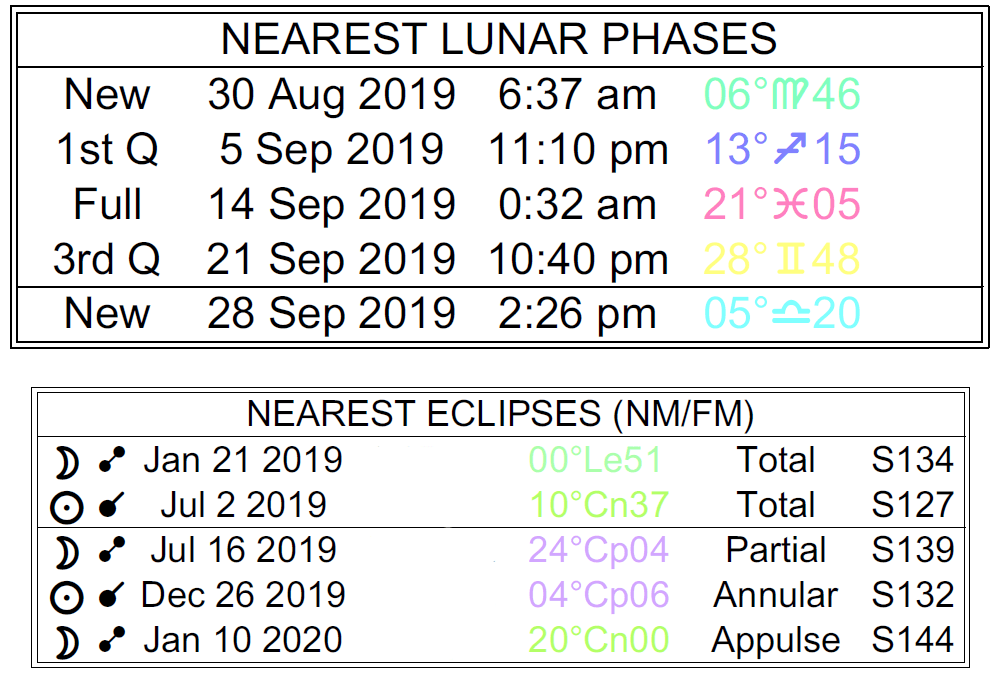Image resolution: width=1000 pixels, height=681 pixels.
Task: Click the moon icon beside Jul 16 2019
Action: (67, 551)
